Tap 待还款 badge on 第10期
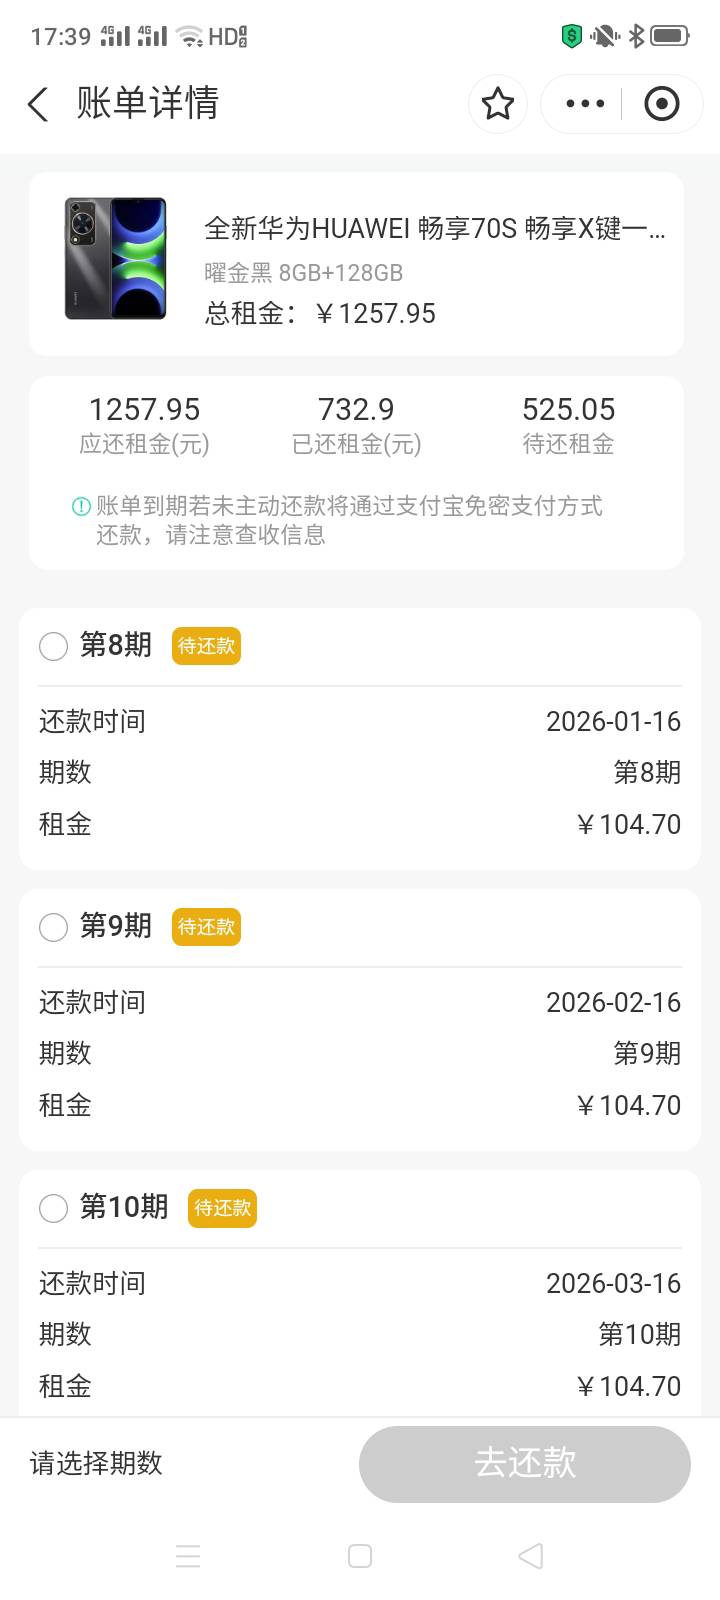The height and width of the screenshot is (1600, 720). 222,1208
